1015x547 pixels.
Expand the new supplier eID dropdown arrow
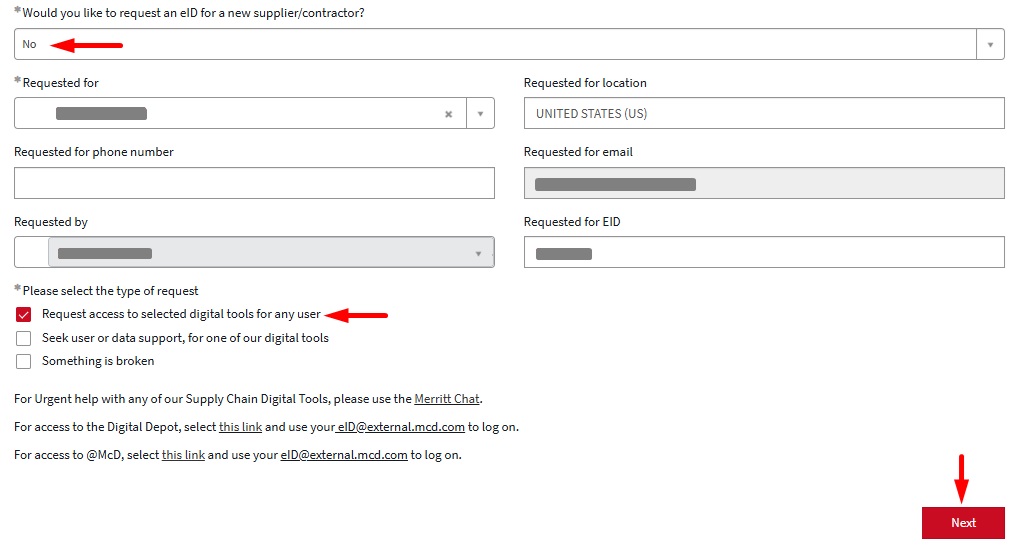pyautogui.click(x=990, y=45)
